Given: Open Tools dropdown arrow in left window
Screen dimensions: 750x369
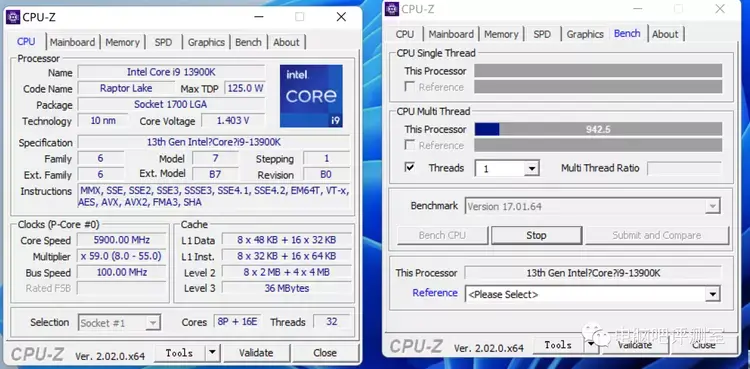Looking at the screenshot, I should 212,353.
